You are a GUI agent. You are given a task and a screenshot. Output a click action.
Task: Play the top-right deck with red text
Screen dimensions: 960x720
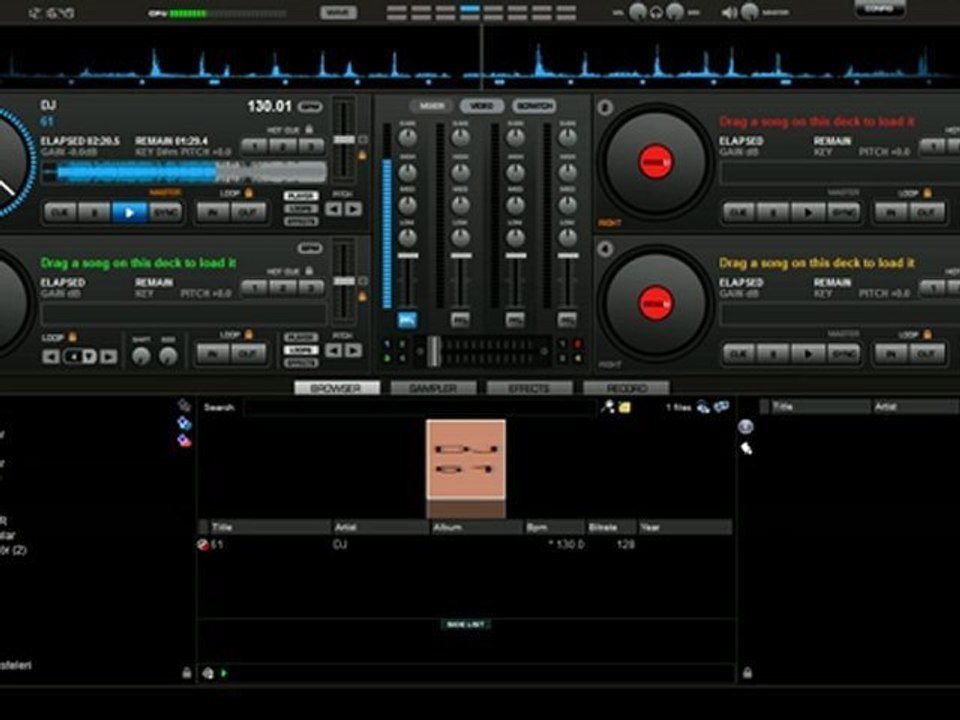808,212
